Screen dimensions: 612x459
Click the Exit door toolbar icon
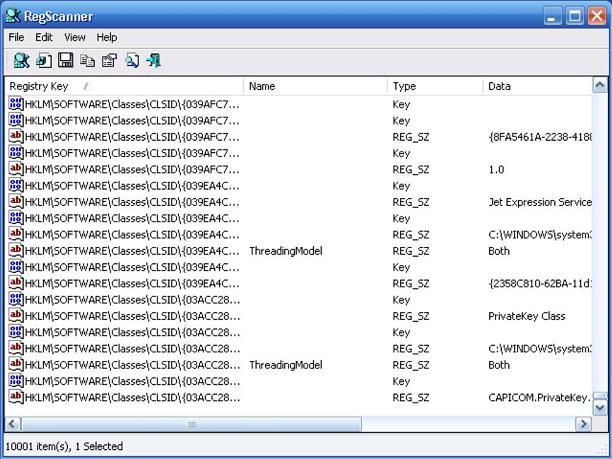(x=153, y=60)
